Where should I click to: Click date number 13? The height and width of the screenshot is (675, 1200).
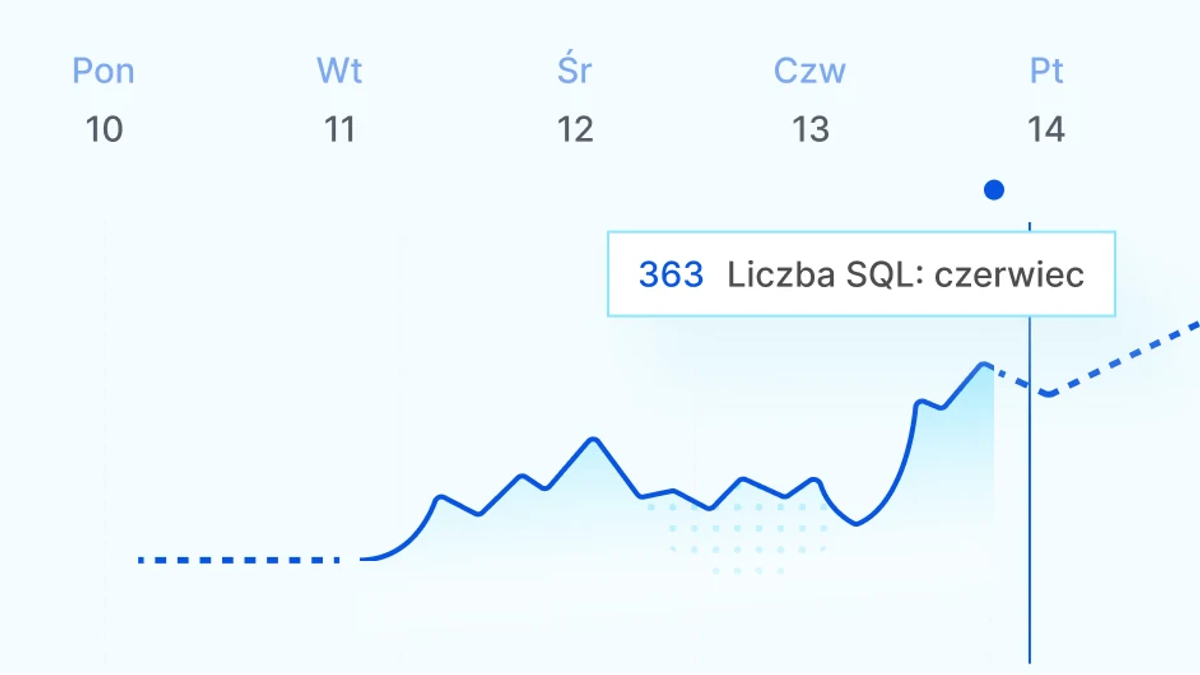[810, 130]
